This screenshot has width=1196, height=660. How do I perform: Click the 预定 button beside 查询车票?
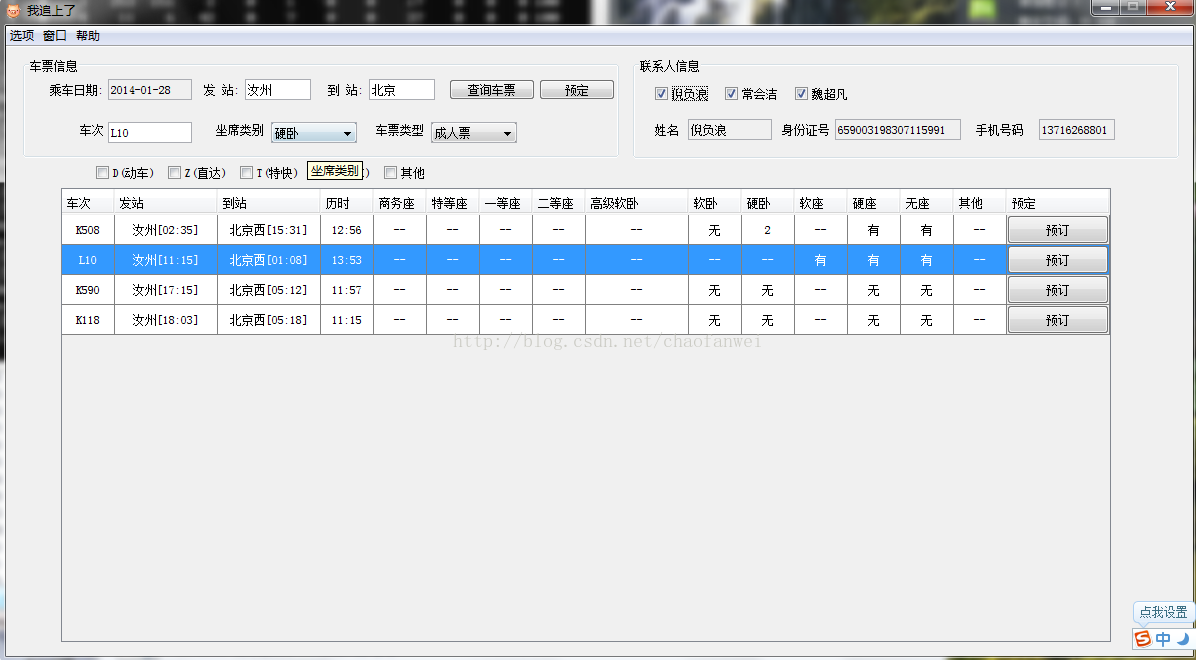coord(577,90)
